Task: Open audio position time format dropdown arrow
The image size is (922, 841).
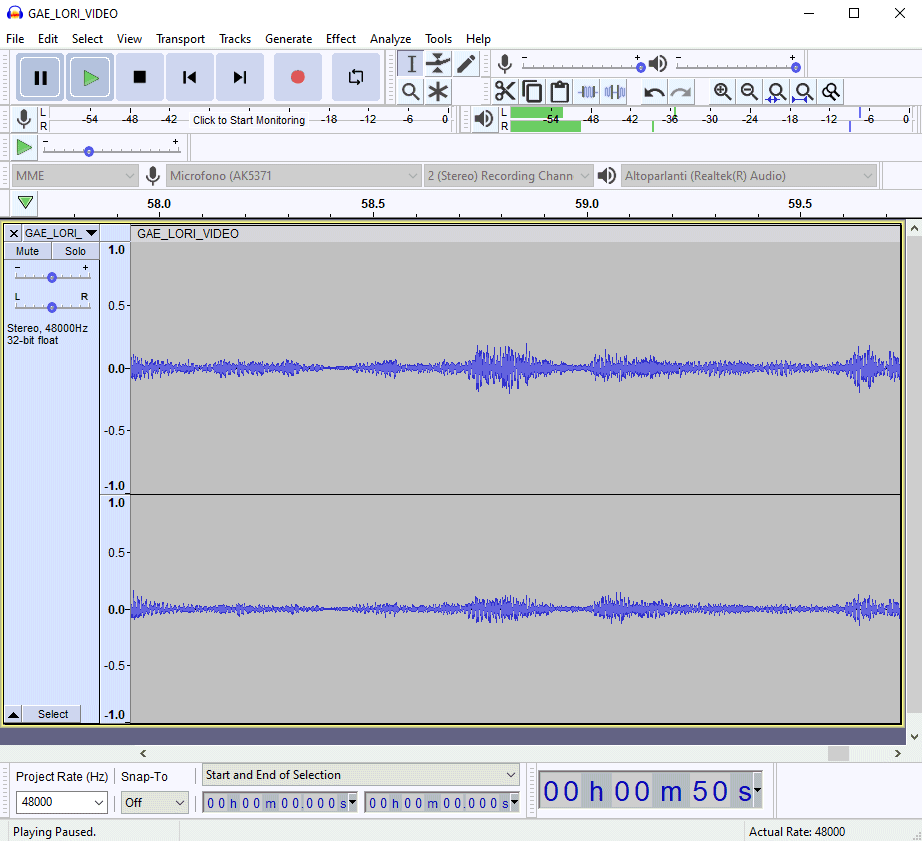Action: pos(757,790)
